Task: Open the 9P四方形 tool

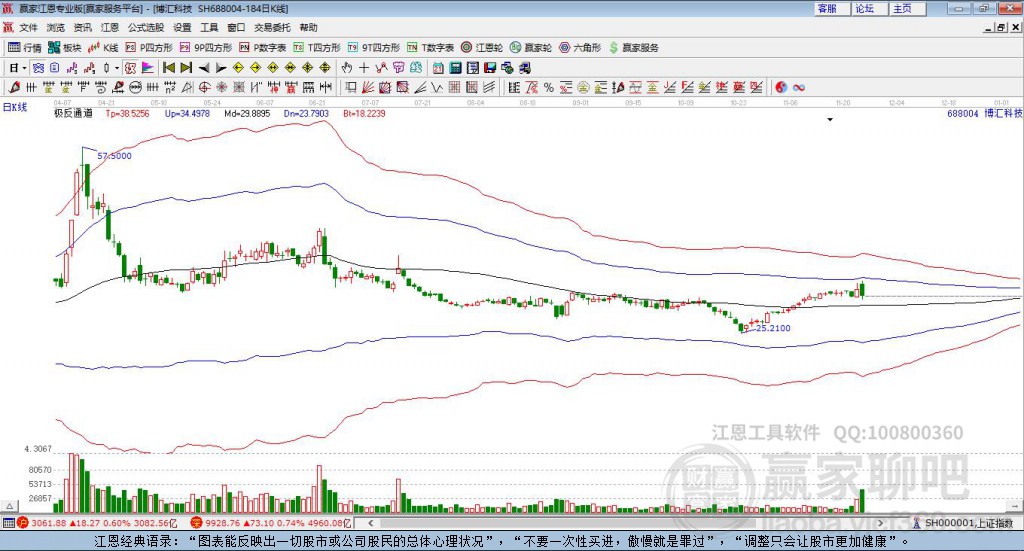Action: pos(206,48)
